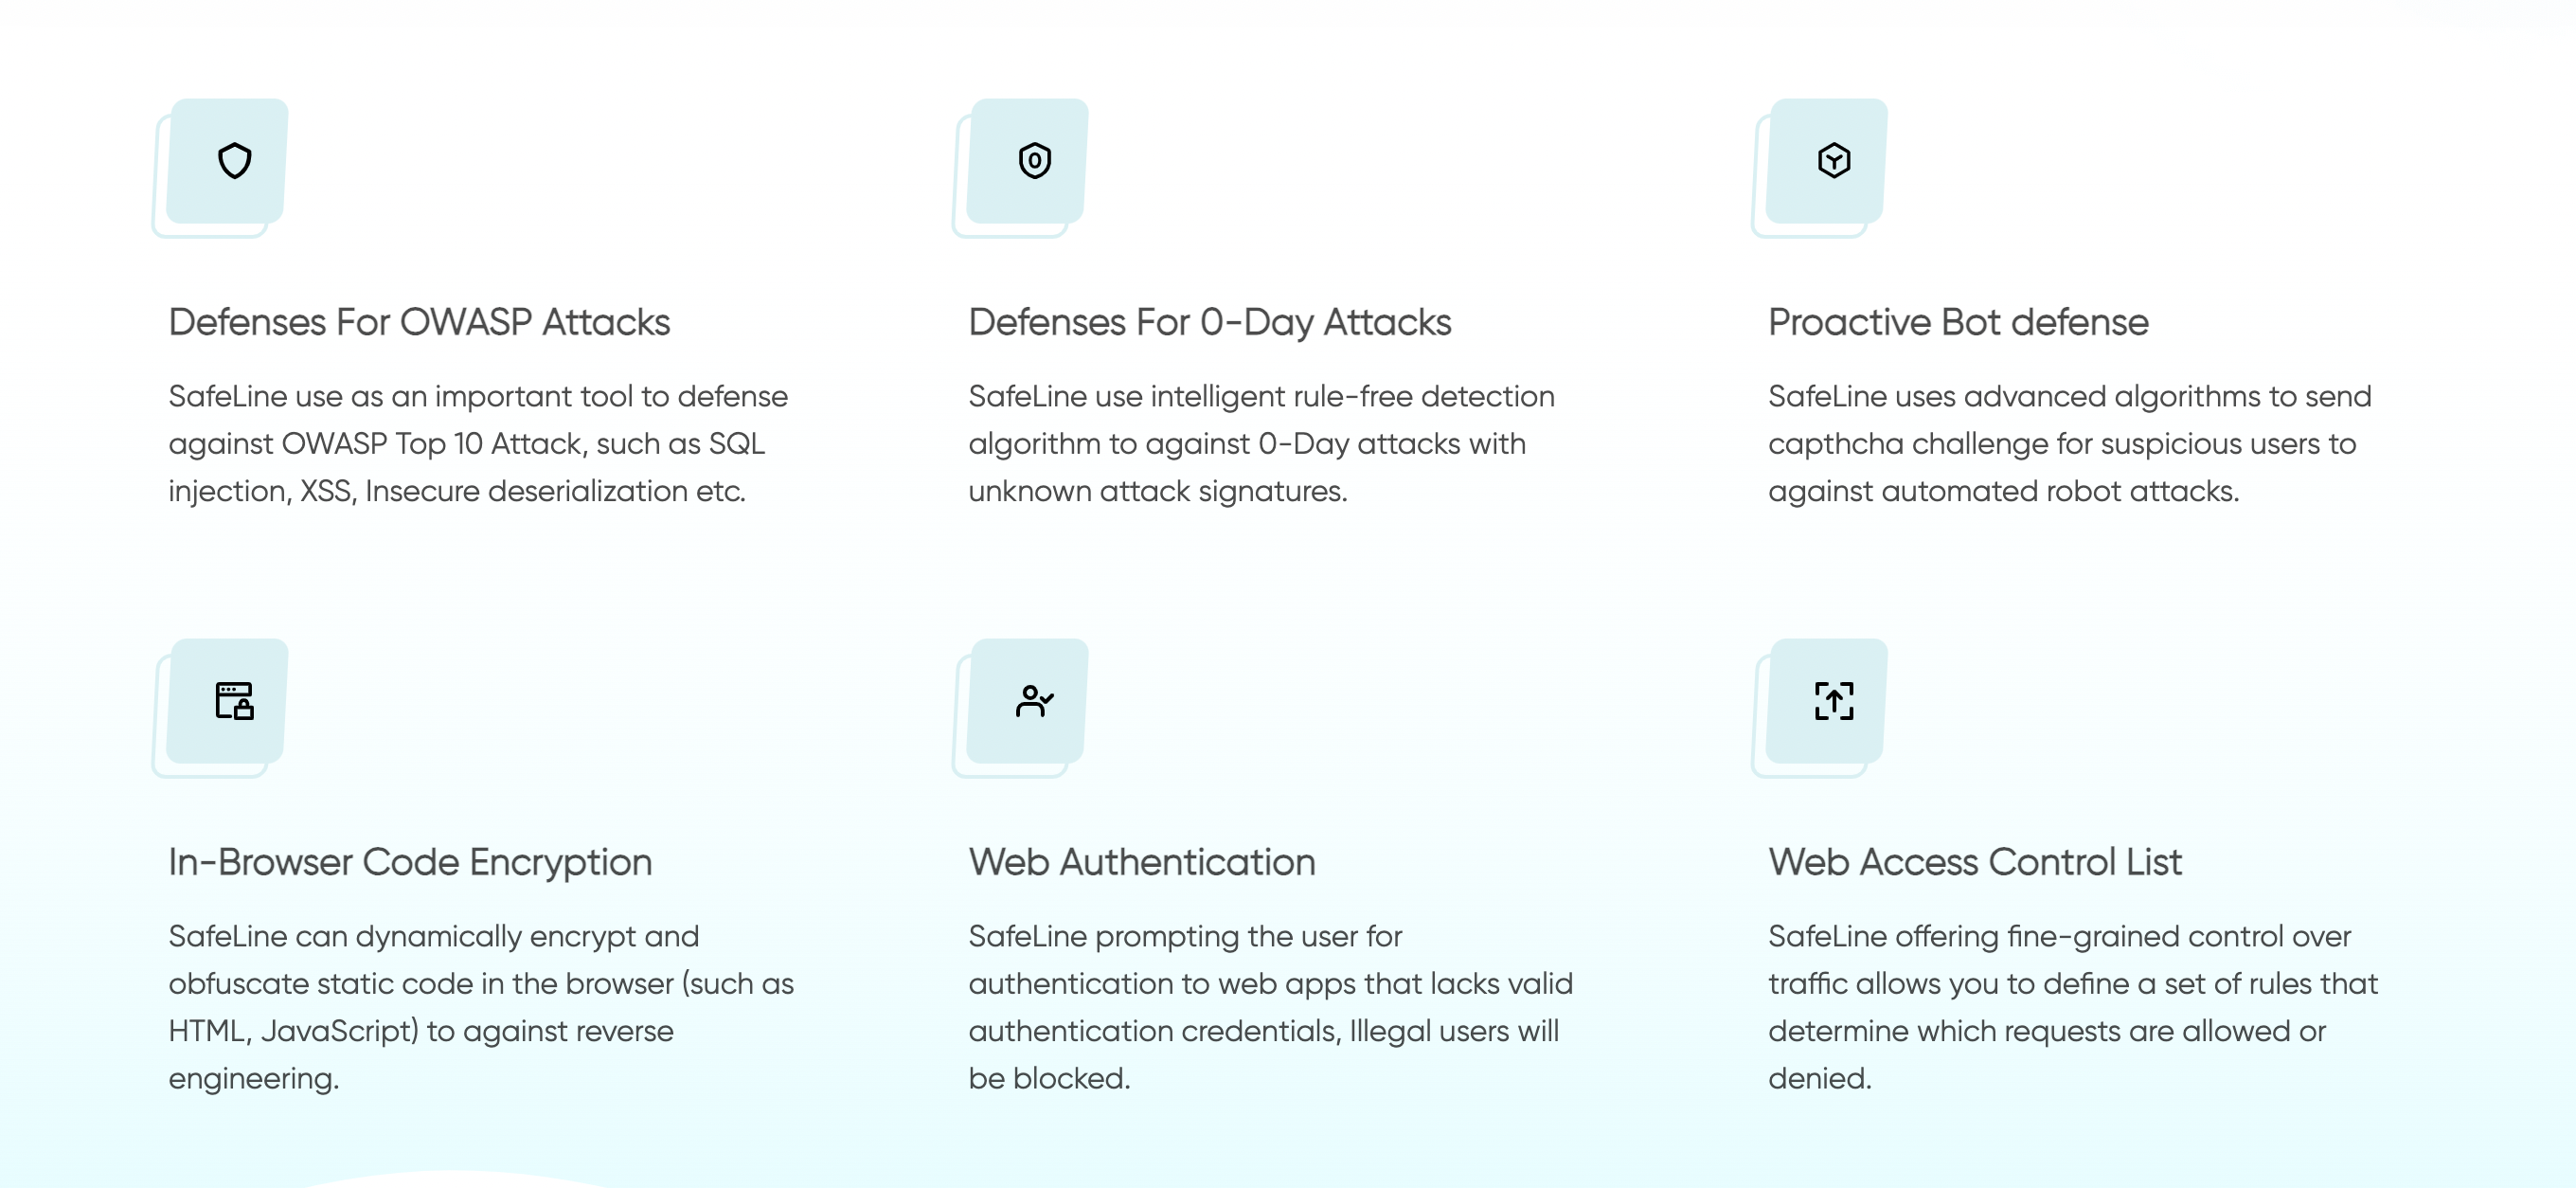Click the upload frame icon for Access Control
The height and width of the screenshot is (1188, 2576).
[1834, 701]
